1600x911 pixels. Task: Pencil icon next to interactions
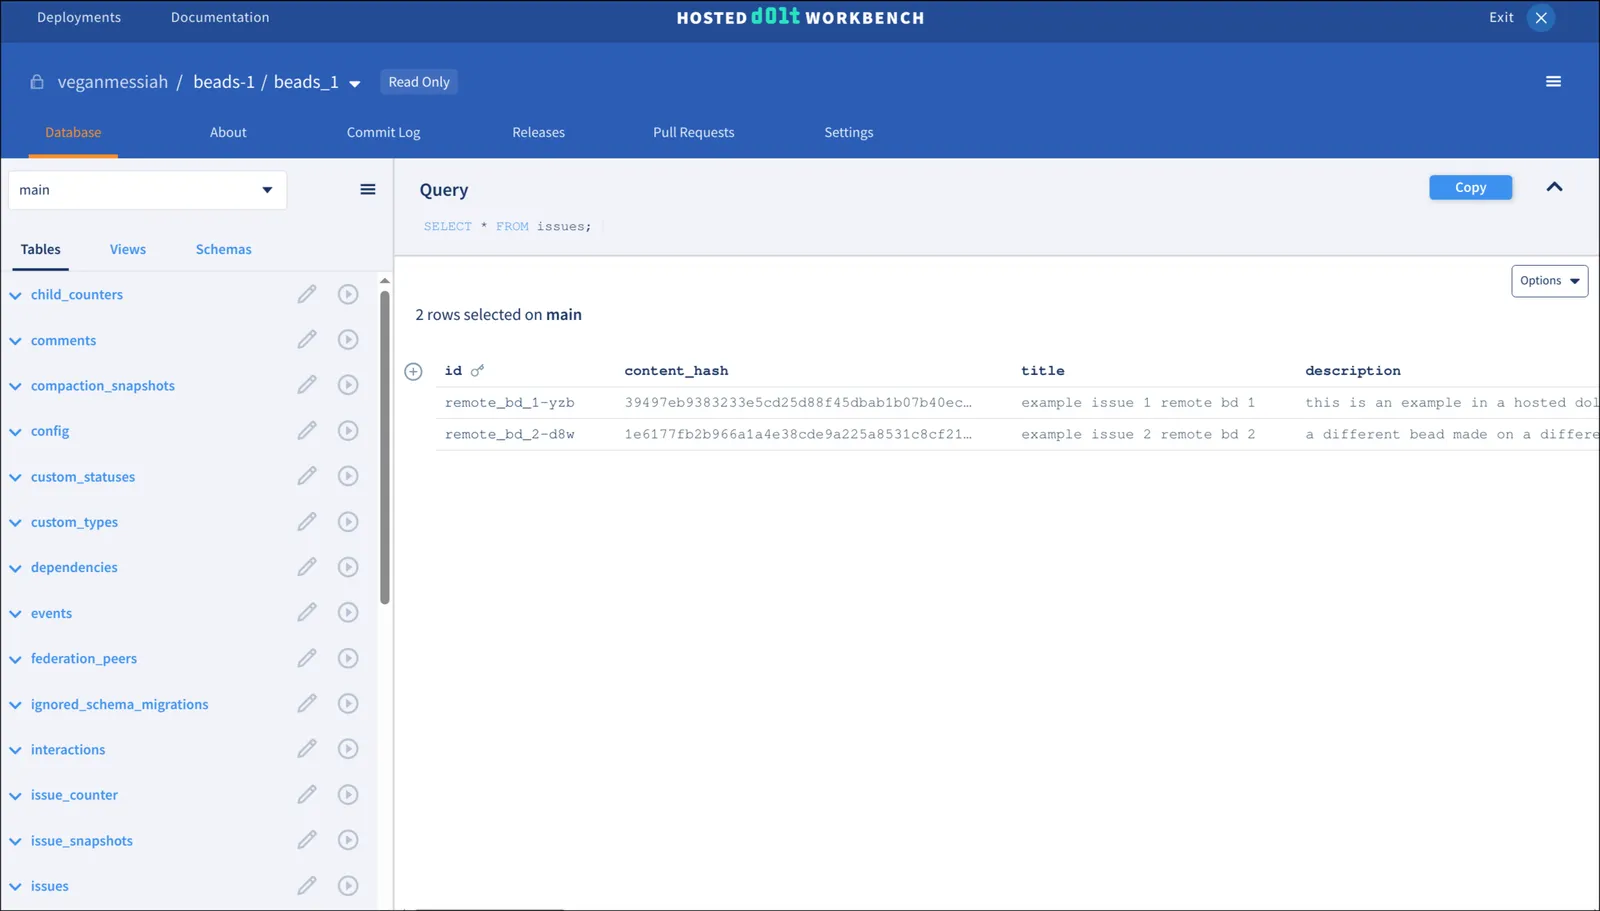(307, 749)
